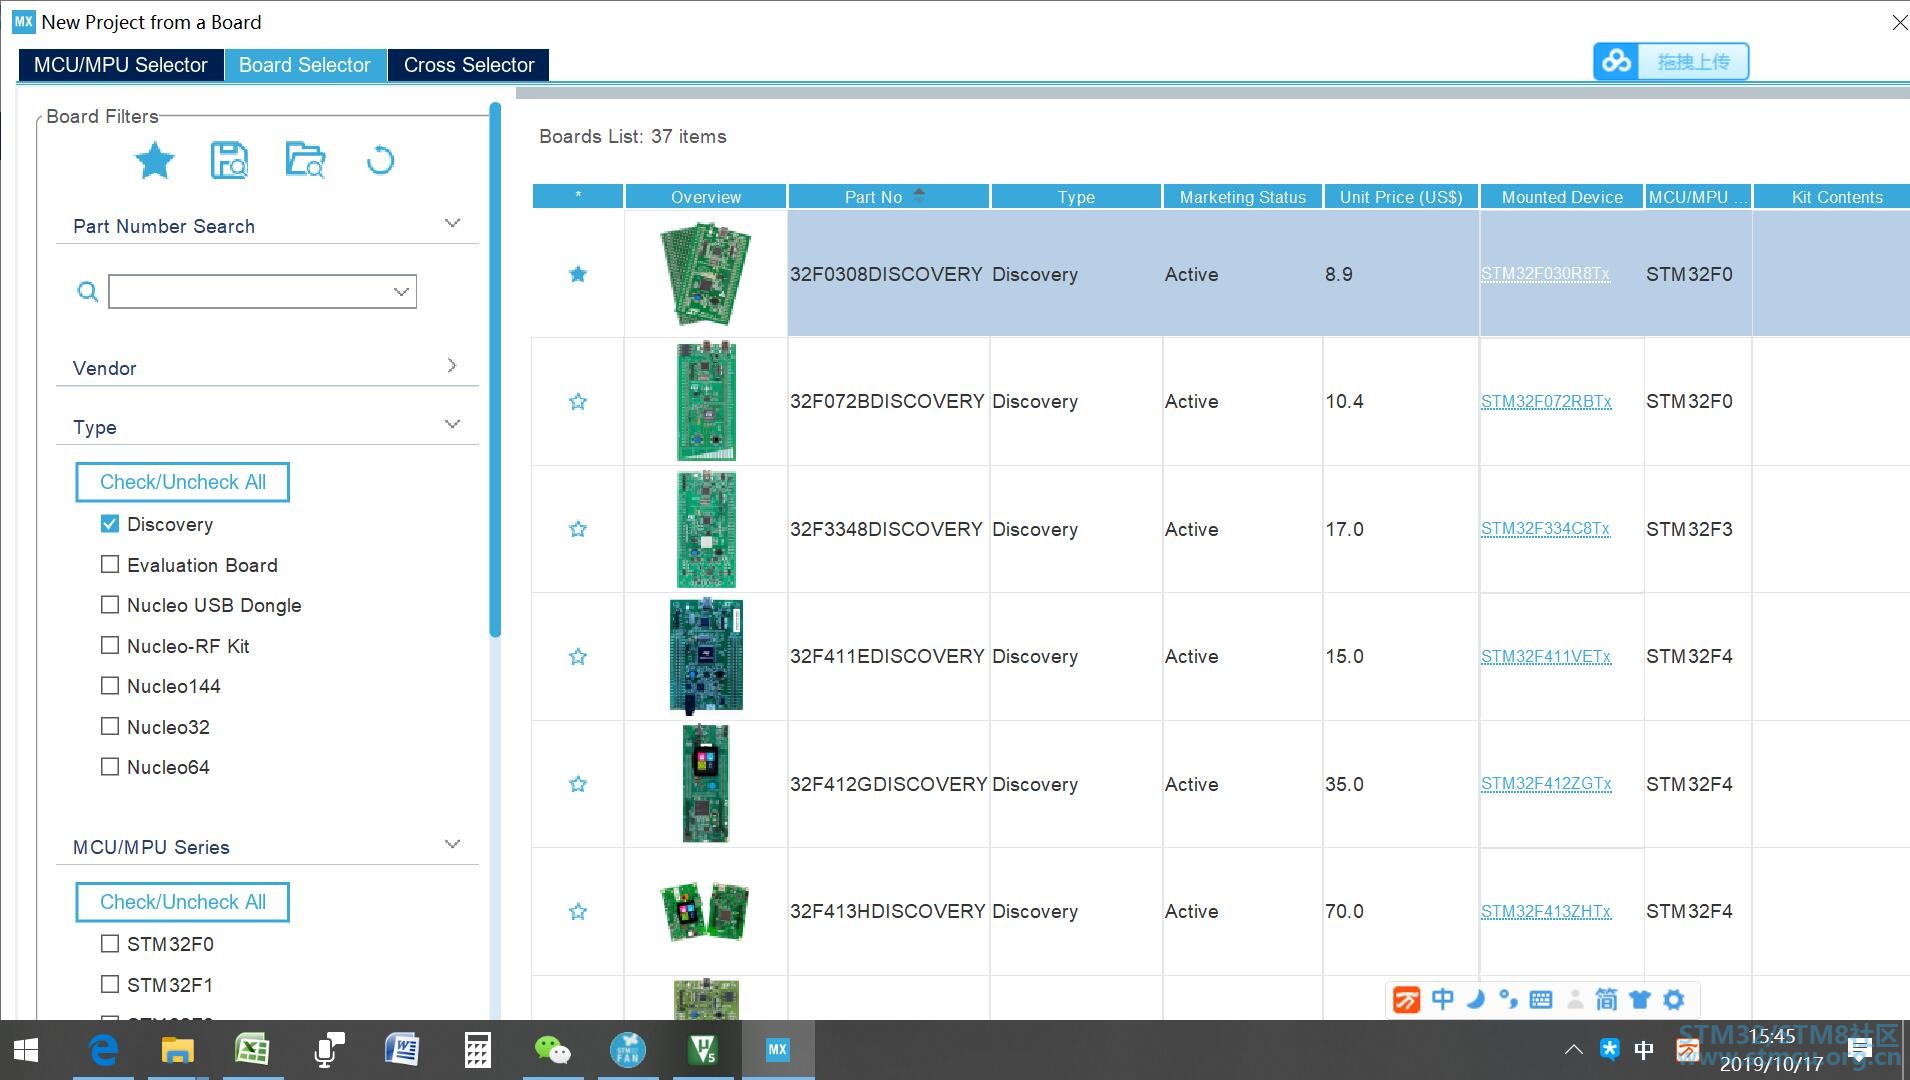Click the Sogou logo on the input bar
Image resolution: width=1910 pixels, height=1080 pixels.
point(1407,999)
